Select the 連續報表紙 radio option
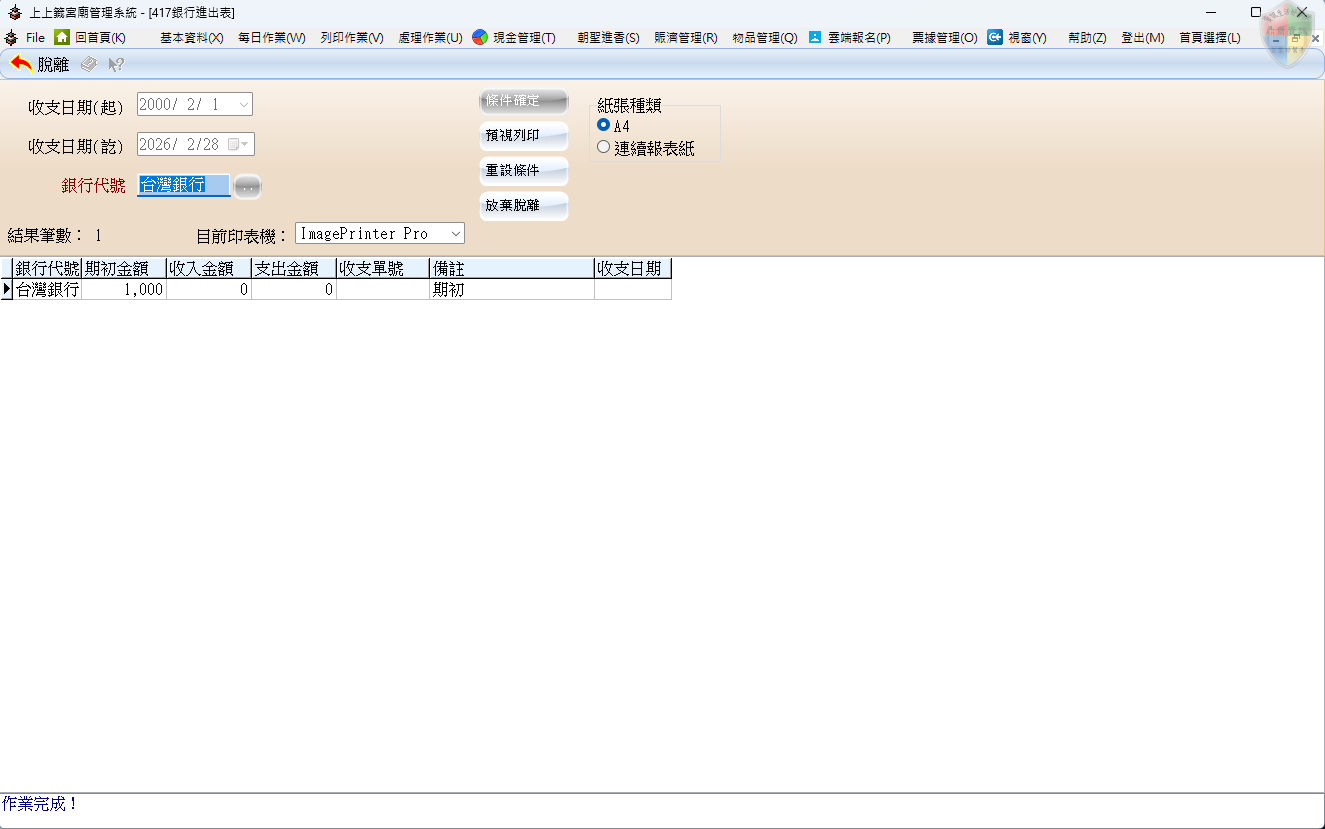1325x829 pixels. (x=603, y=147)
